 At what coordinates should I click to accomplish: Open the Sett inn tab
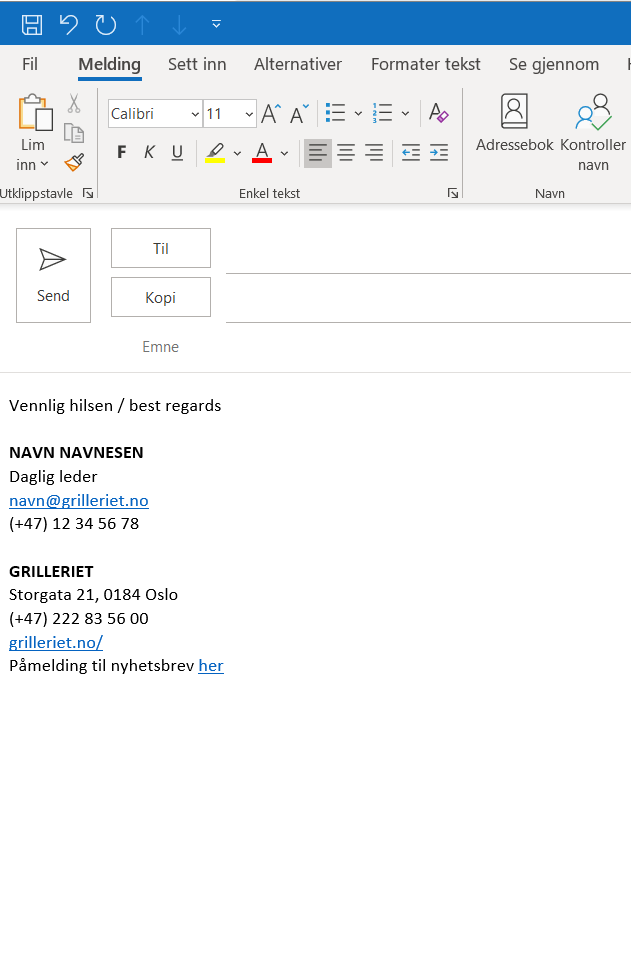(197, 64)
